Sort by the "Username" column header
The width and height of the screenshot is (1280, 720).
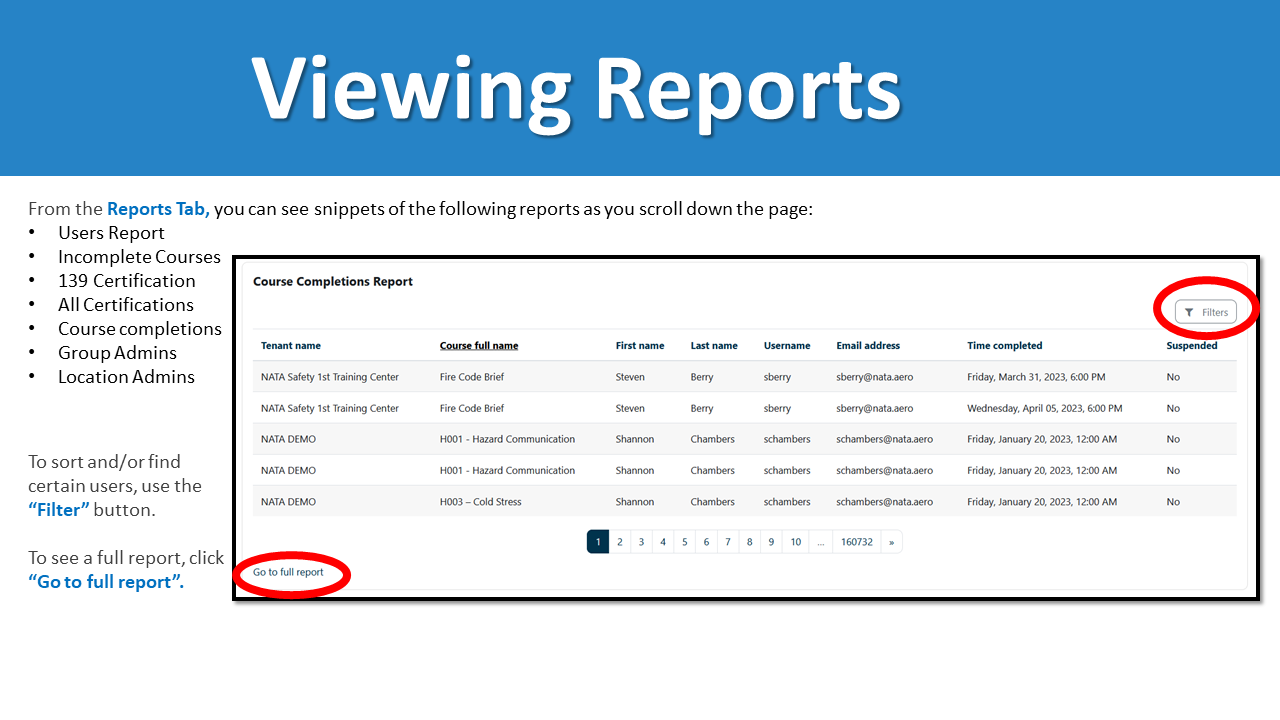coord(788,345)
